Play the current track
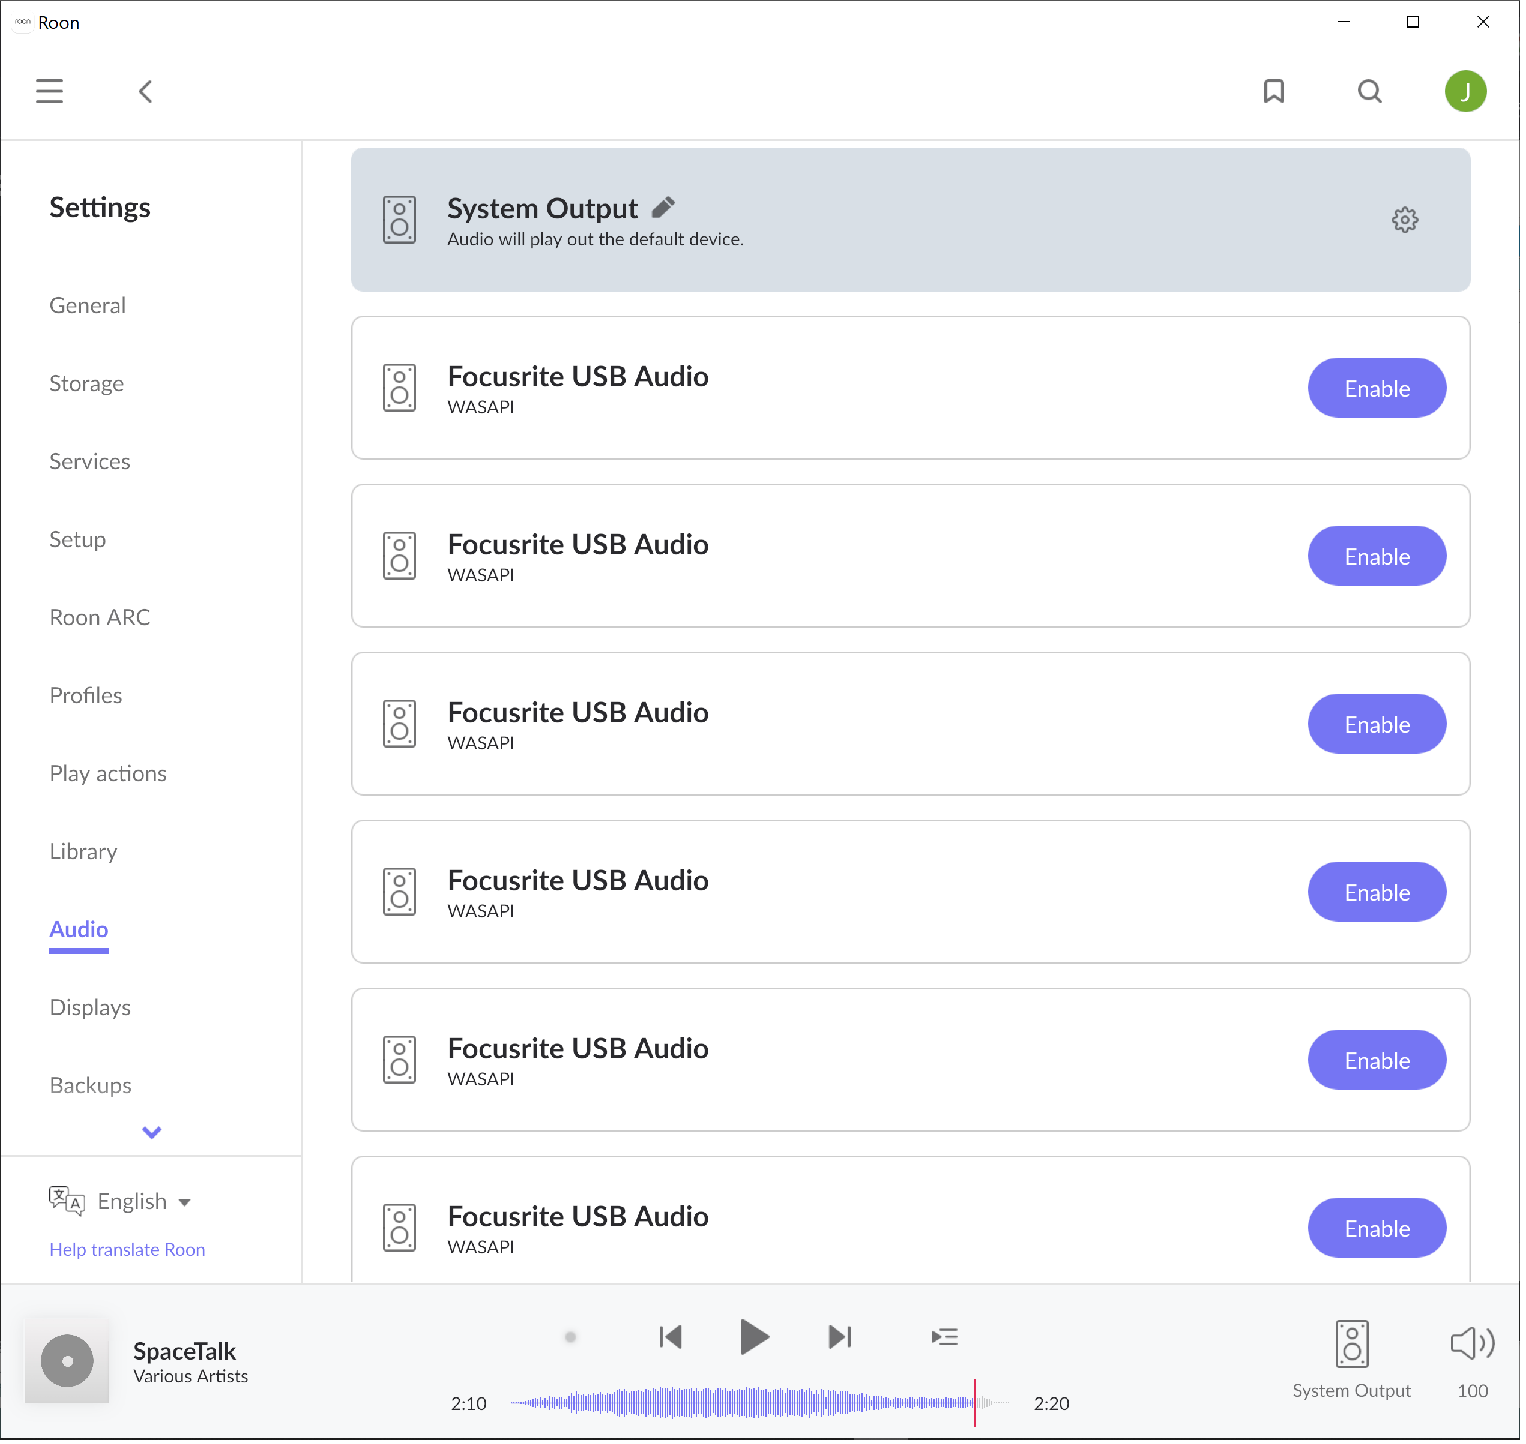 pos(754,1337)
